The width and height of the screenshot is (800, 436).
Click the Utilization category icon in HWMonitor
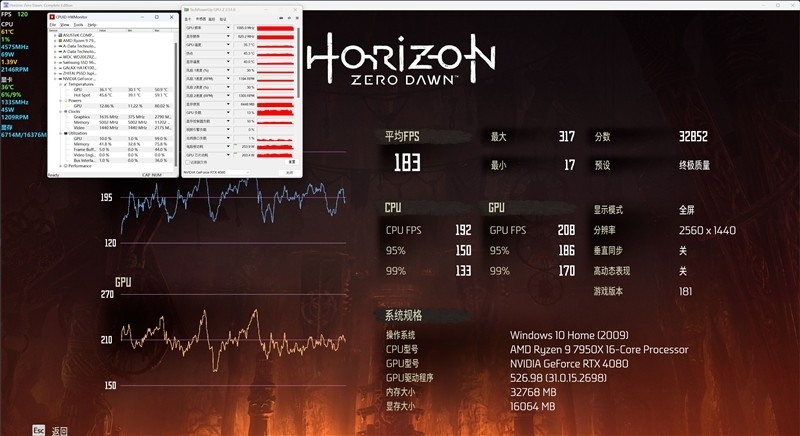(x=65, y=133)
